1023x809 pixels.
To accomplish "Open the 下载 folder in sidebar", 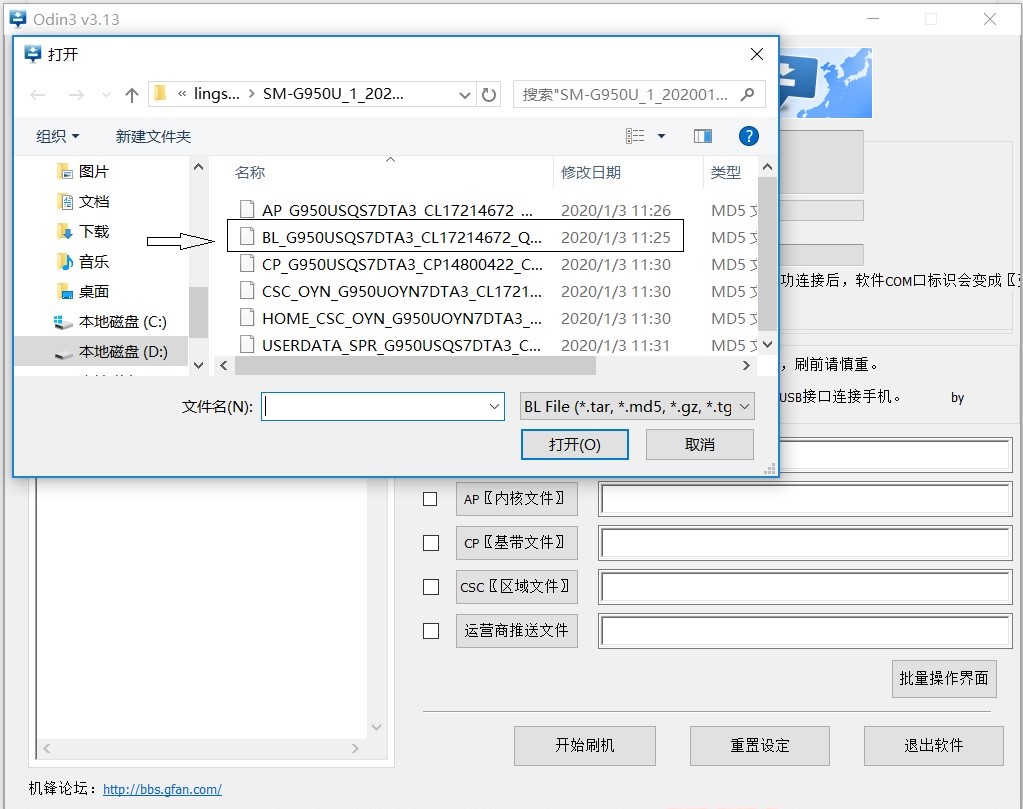I will (x=83, y=232).
